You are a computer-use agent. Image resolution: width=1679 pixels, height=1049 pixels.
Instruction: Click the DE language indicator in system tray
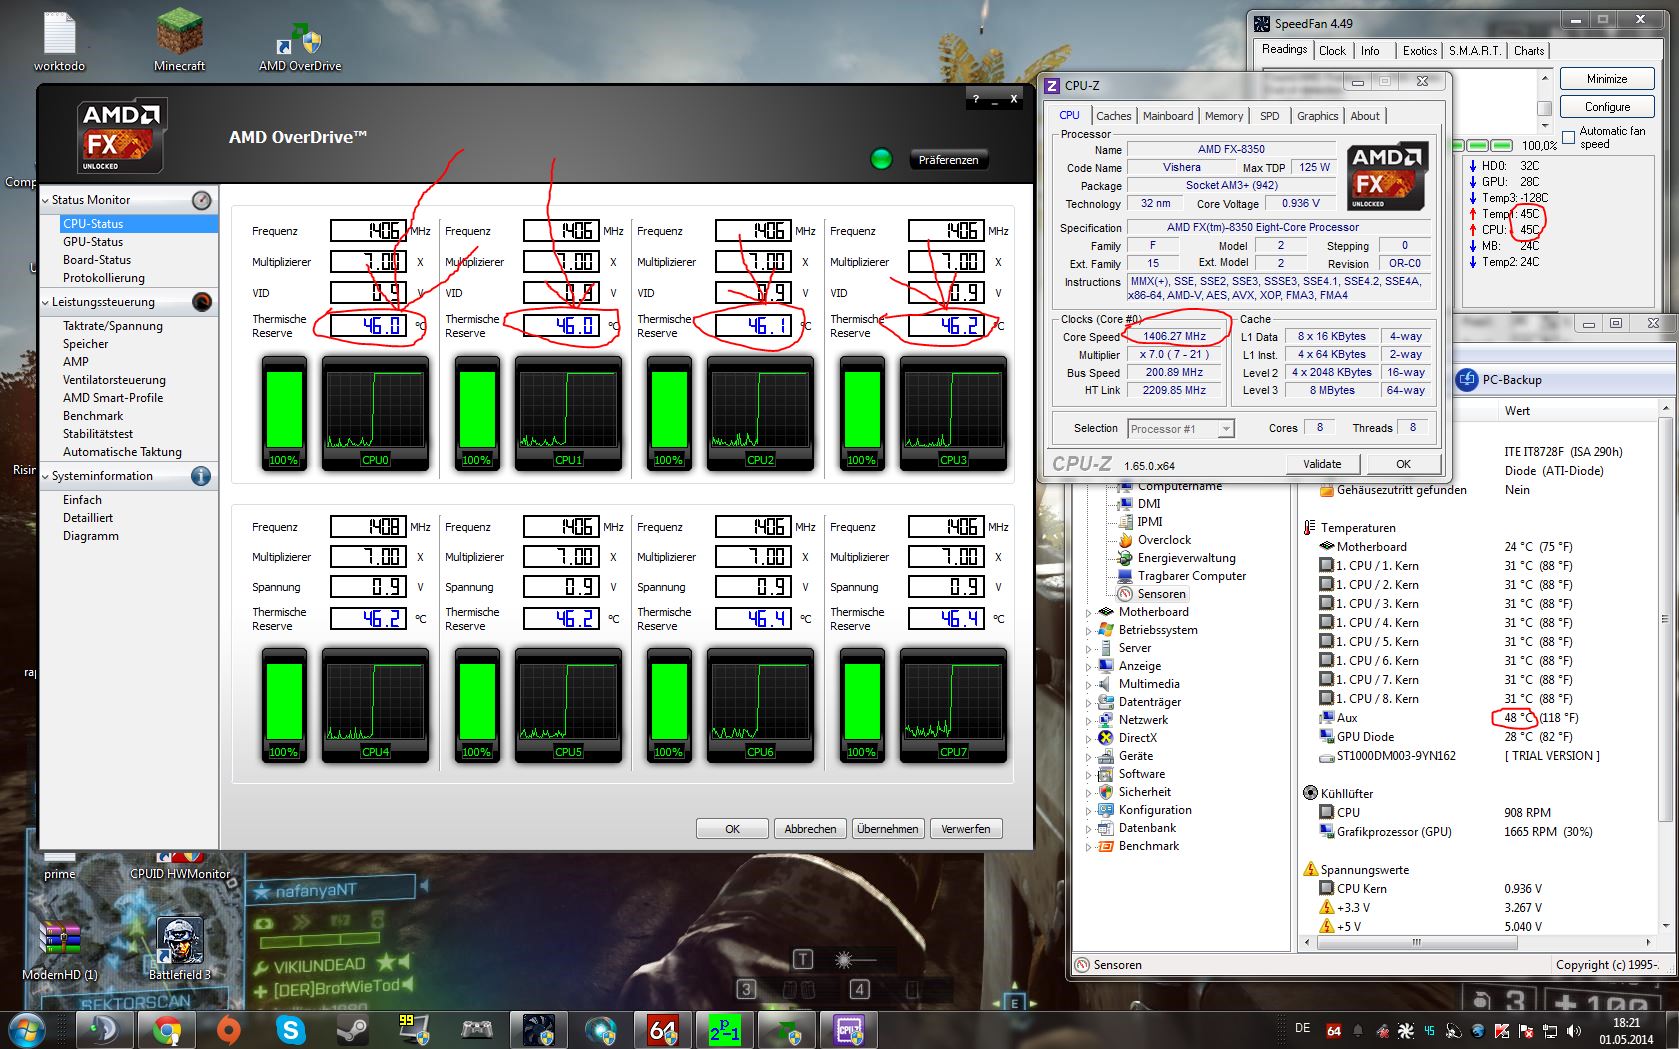click(x=1302, y=1028)
